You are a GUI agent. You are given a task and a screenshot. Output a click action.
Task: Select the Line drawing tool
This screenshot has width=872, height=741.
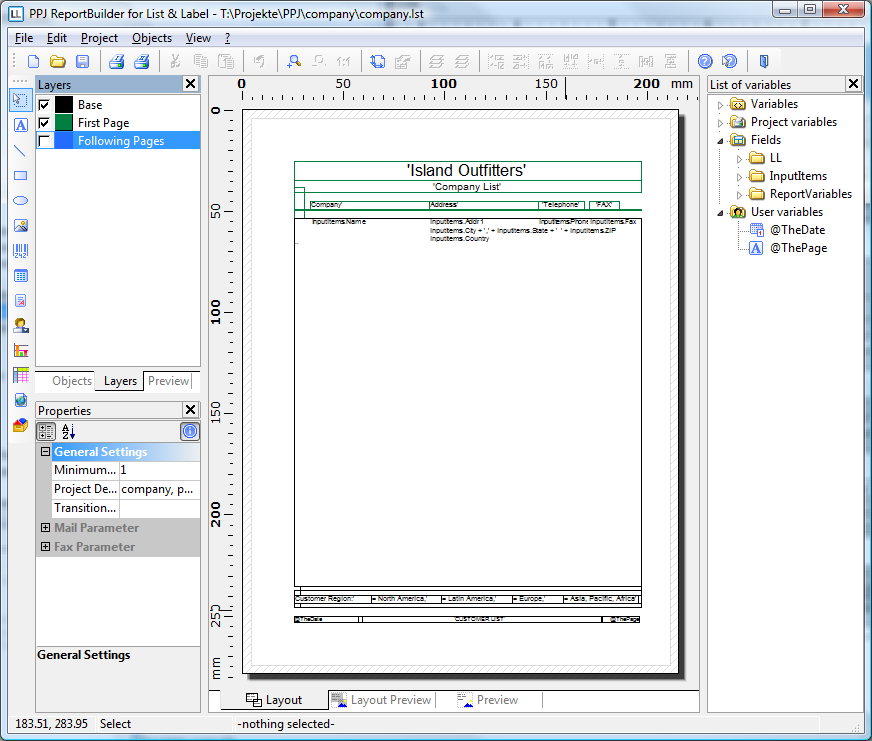pyautogui.click(x=21, y=150)
